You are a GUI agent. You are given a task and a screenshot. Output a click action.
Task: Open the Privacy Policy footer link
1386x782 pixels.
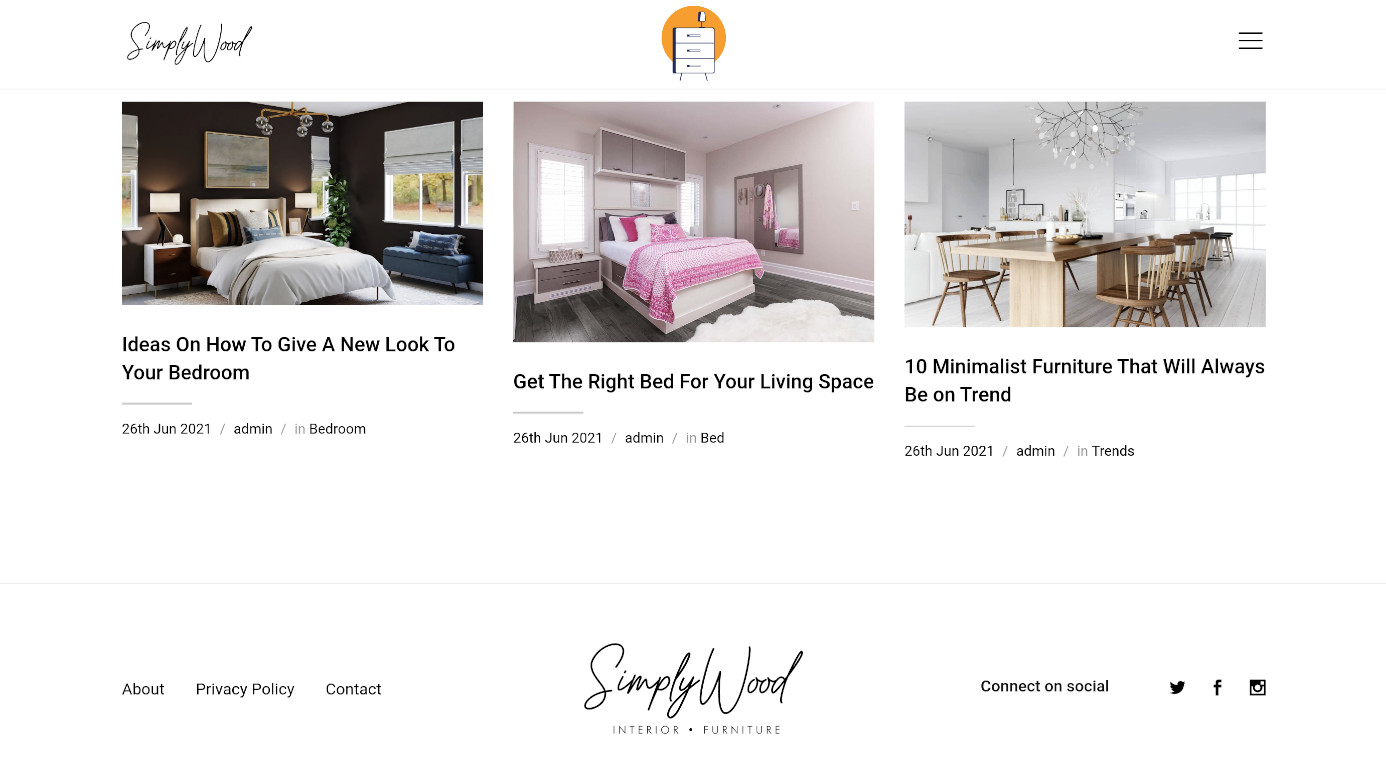(245, 689)
